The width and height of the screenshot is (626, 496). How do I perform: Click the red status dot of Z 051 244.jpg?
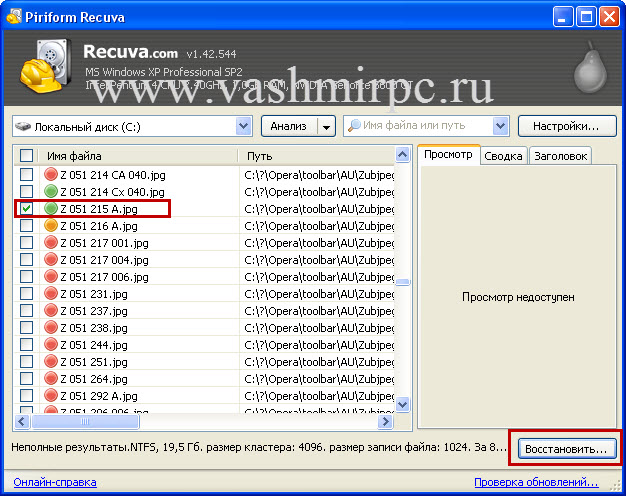pyautogui.click(x=51, y=344)
